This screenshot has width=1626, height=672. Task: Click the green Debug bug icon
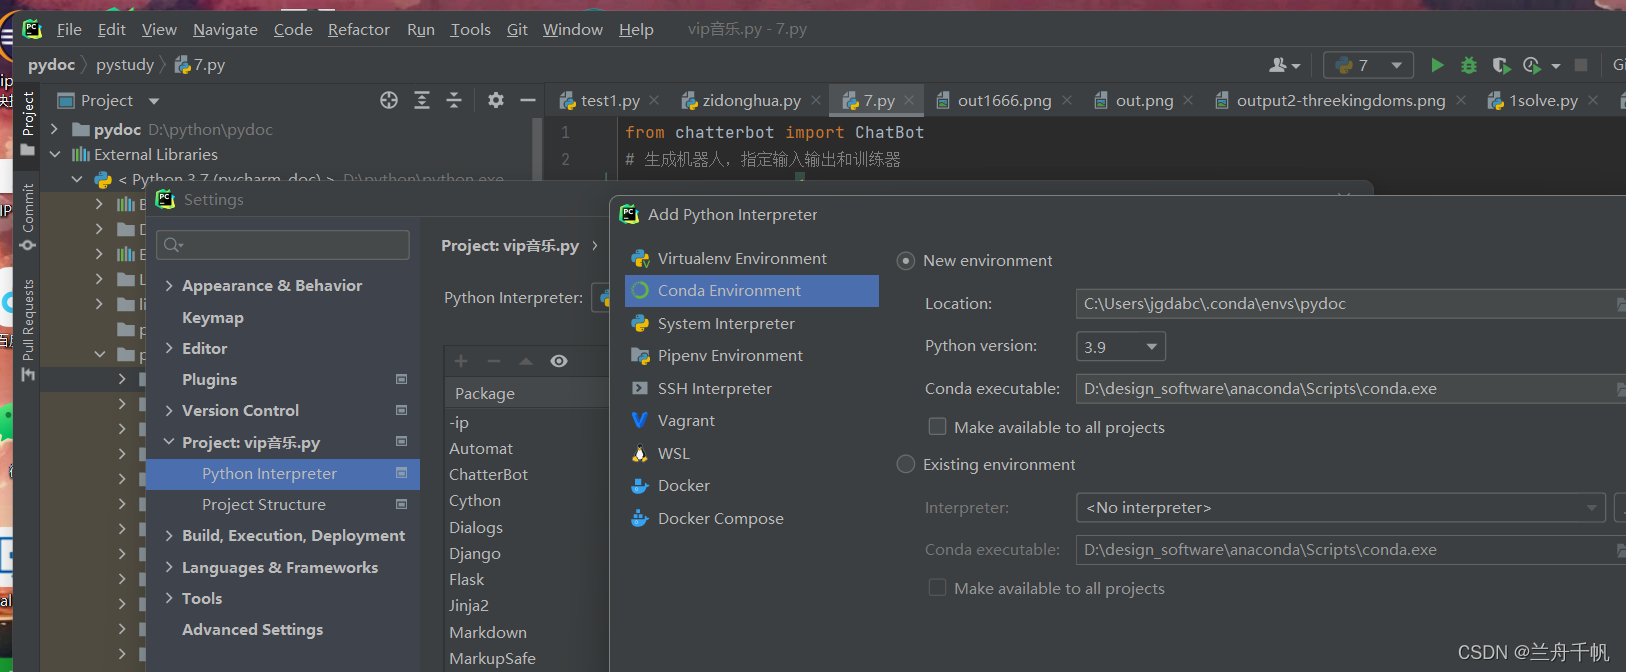pos(1468,65)
